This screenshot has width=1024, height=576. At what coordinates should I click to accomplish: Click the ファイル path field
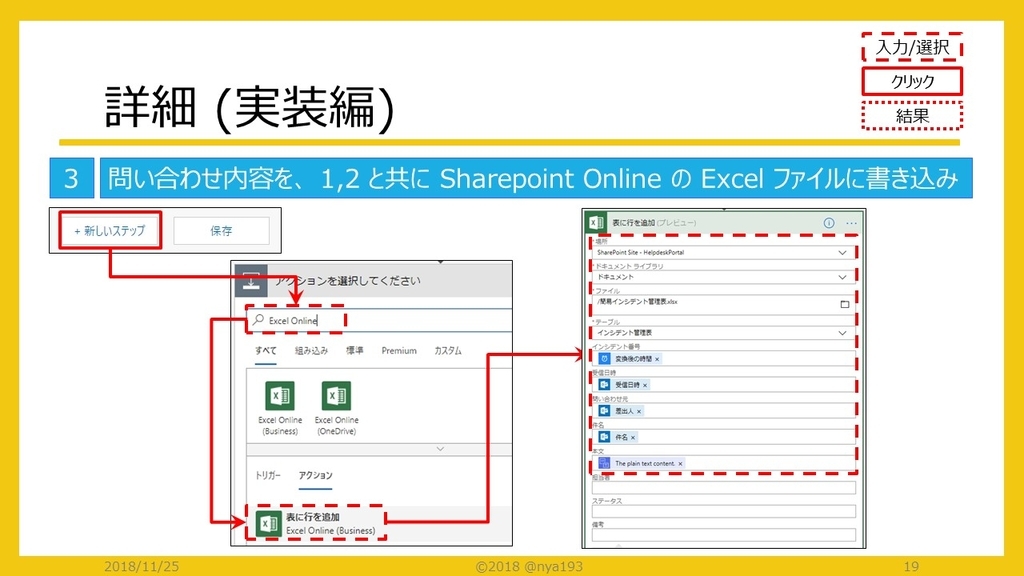724,304
